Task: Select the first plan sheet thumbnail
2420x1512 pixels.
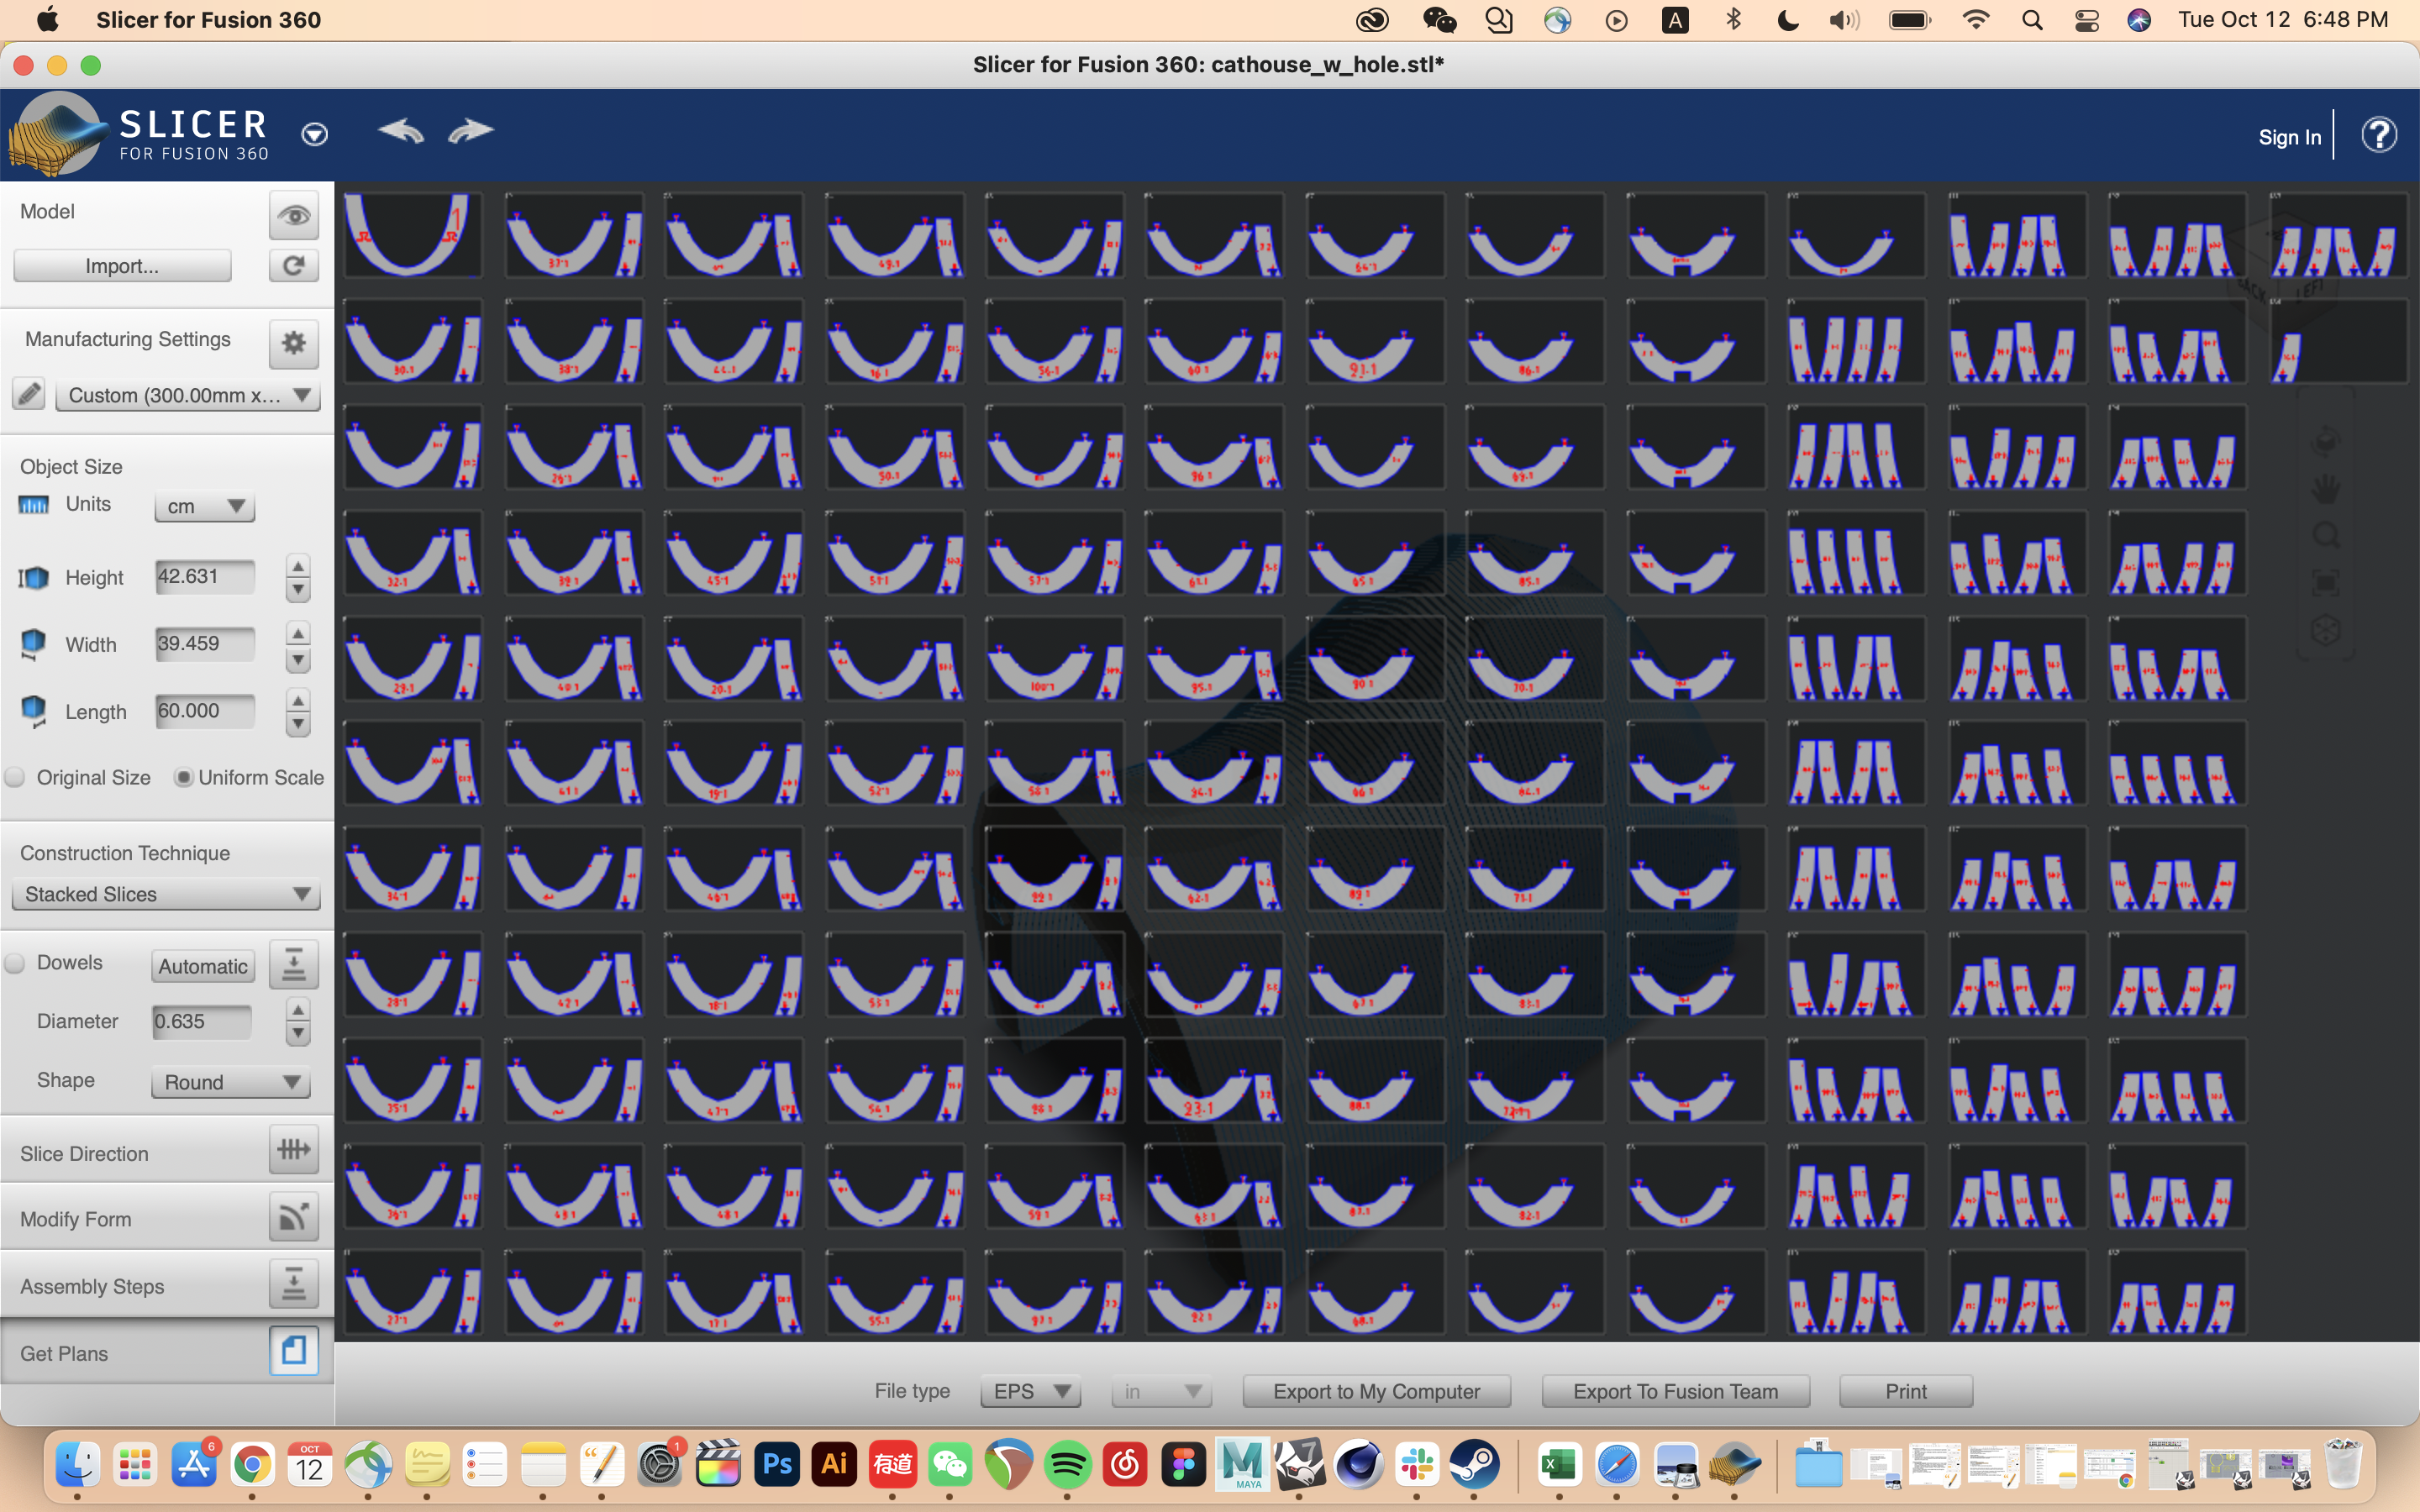Action: click(x=412, y=234)
